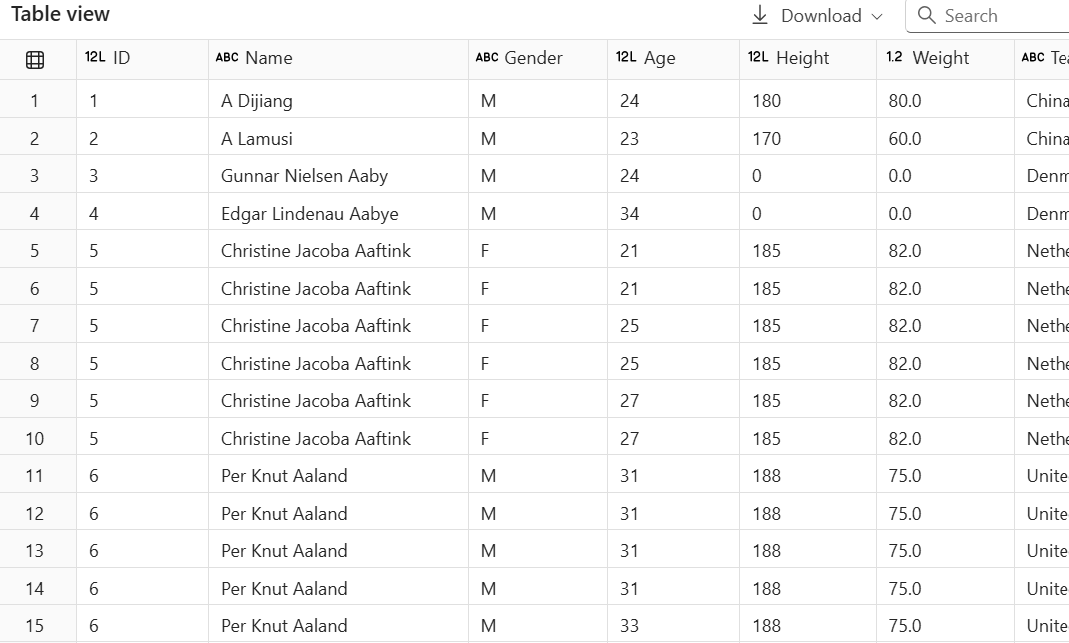Click the table grid icon in header corner
Viewport: 1069px width, 643px height.
[35, 60]
